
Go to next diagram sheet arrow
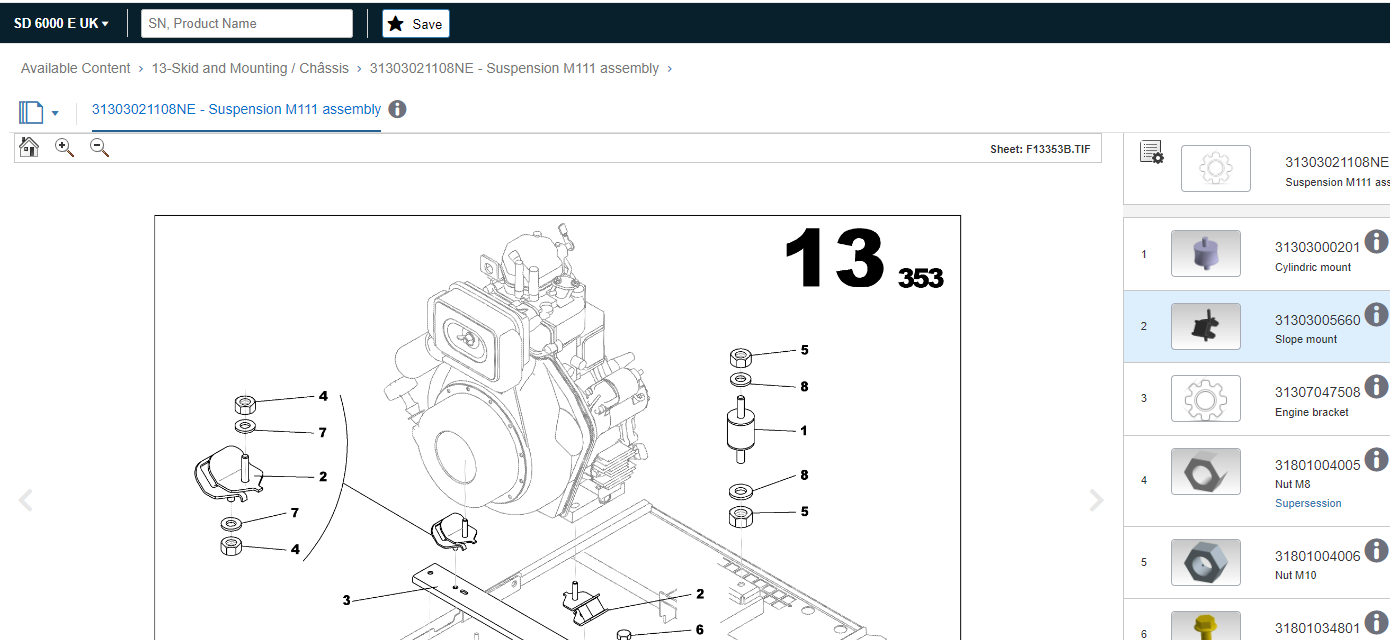pos(1096,500)
